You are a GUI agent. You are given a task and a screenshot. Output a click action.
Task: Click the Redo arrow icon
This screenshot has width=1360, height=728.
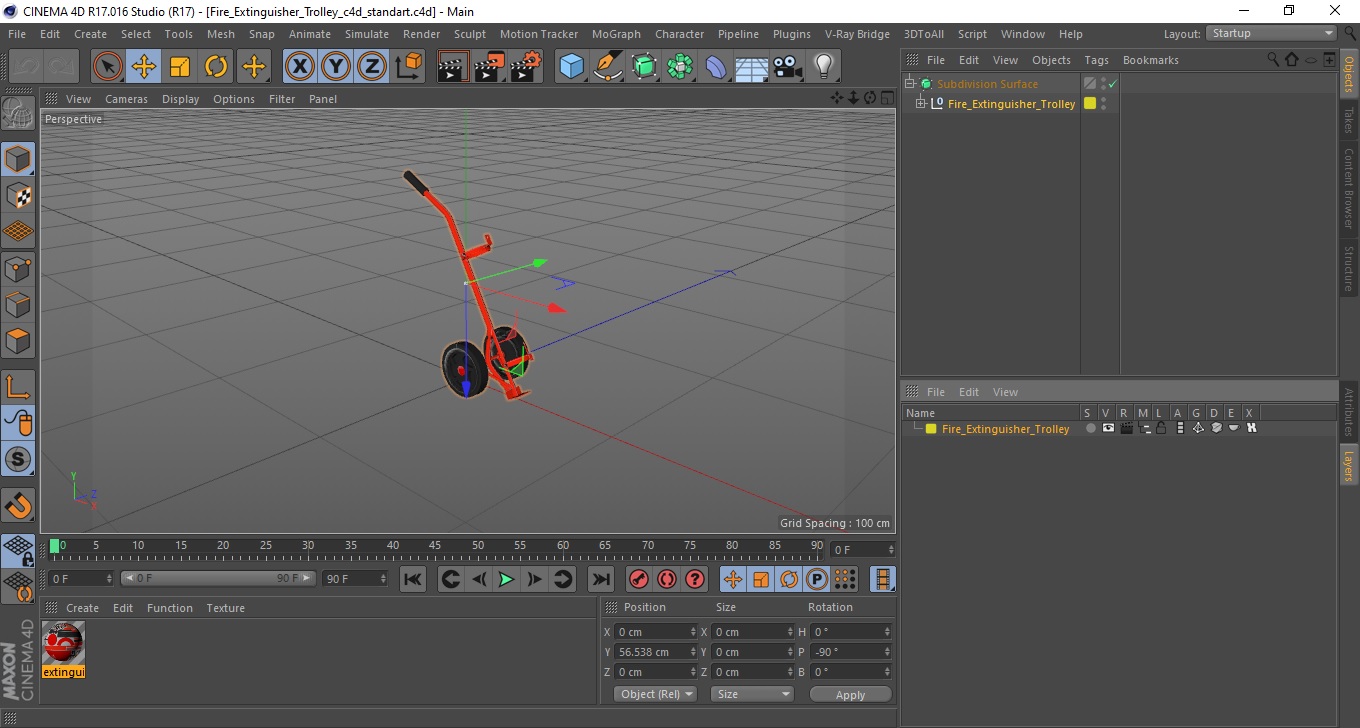[62, 67]
